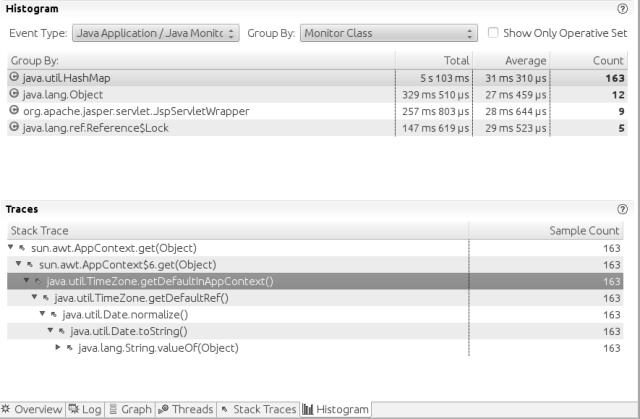Click the class icon beside java.util.HashMap

14,77
